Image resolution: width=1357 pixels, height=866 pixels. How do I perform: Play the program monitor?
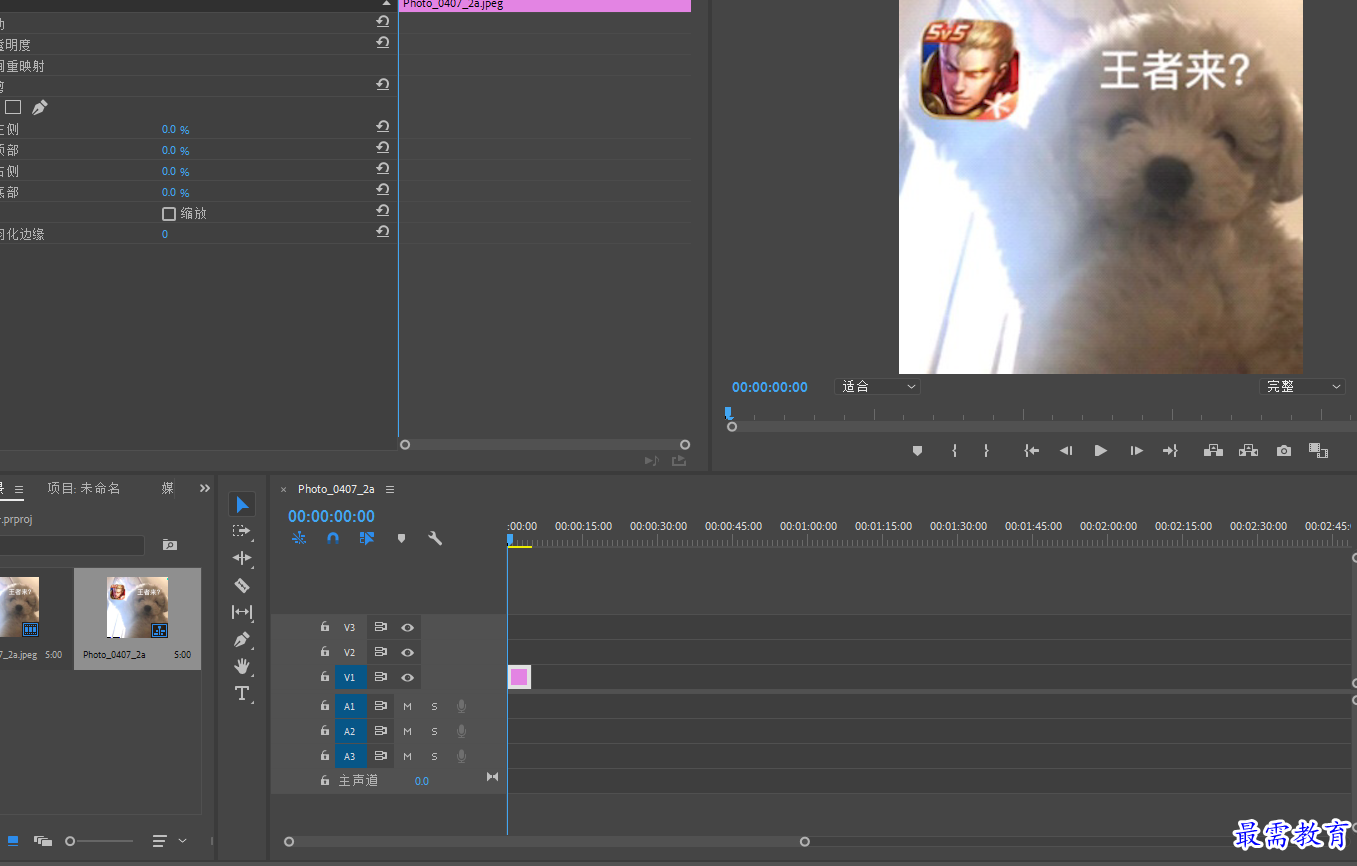point(1101,451)
